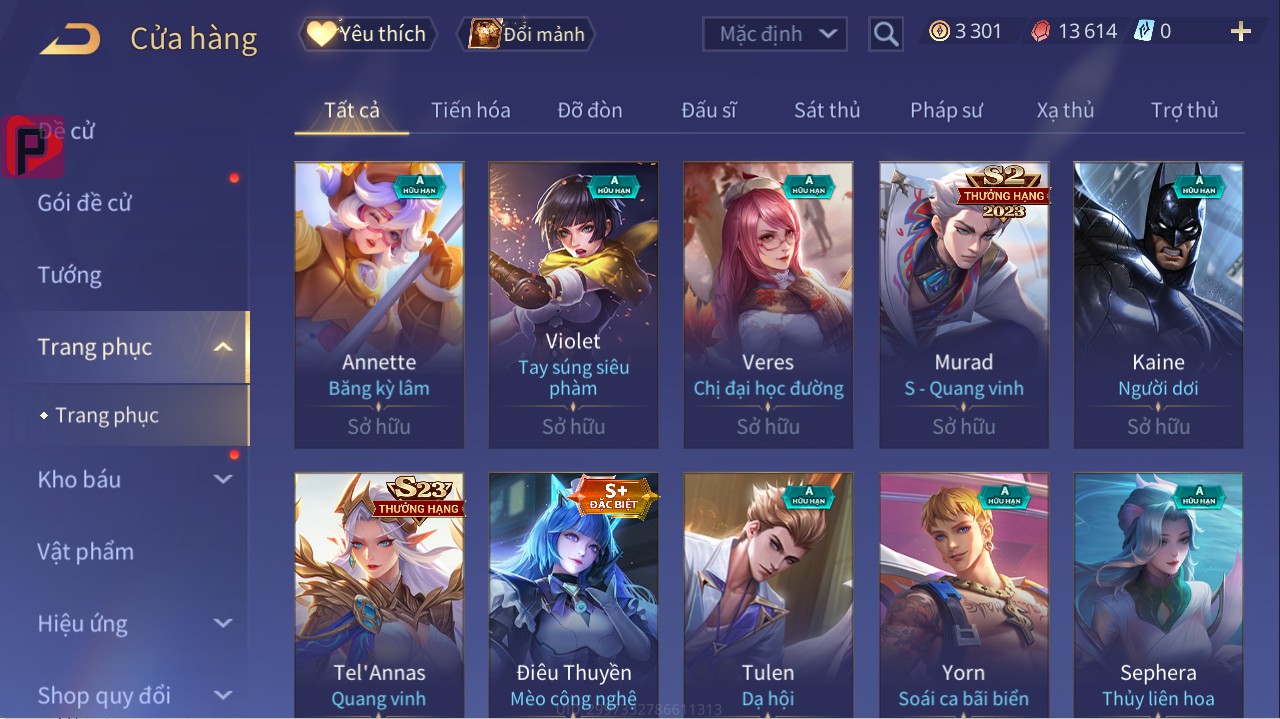The width and height of the screenshot is (1280, 719).
Task: Click the back arrow icon
Action: [70, 39]
